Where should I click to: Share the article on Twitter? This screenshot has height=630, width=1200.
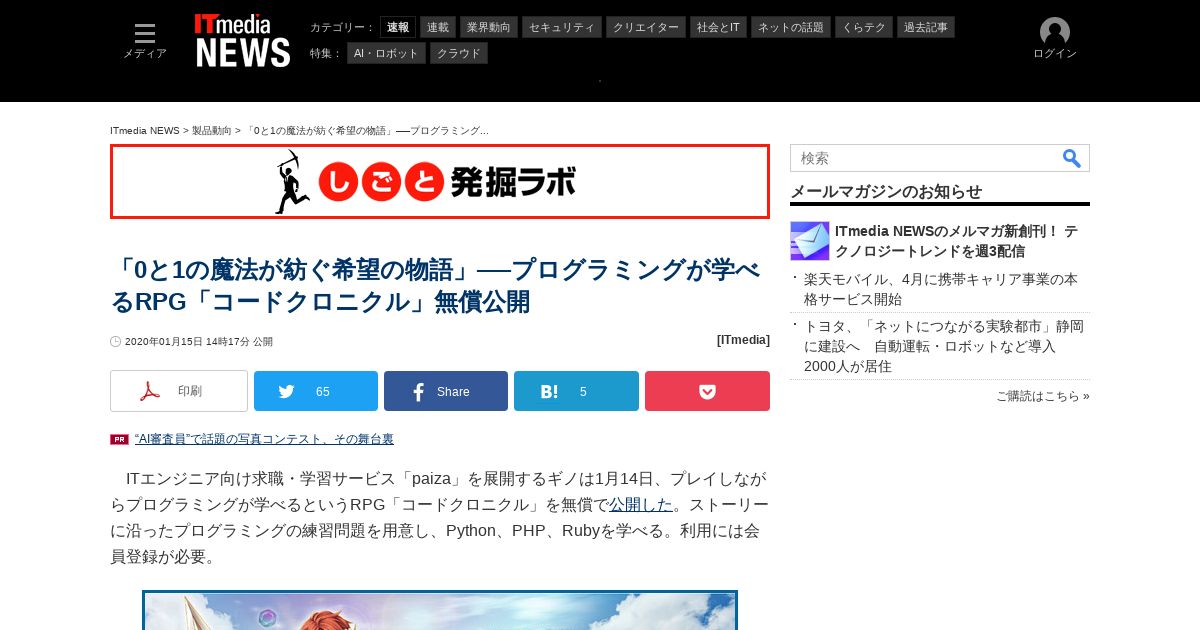pyautogui.click(x=316, y=391)
